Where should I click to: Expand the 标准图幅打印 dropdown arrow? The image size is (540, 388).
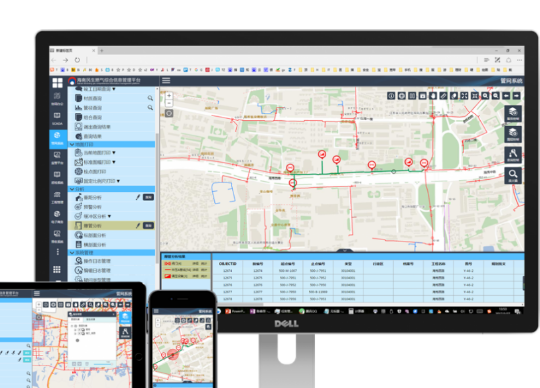click(114, 162)
